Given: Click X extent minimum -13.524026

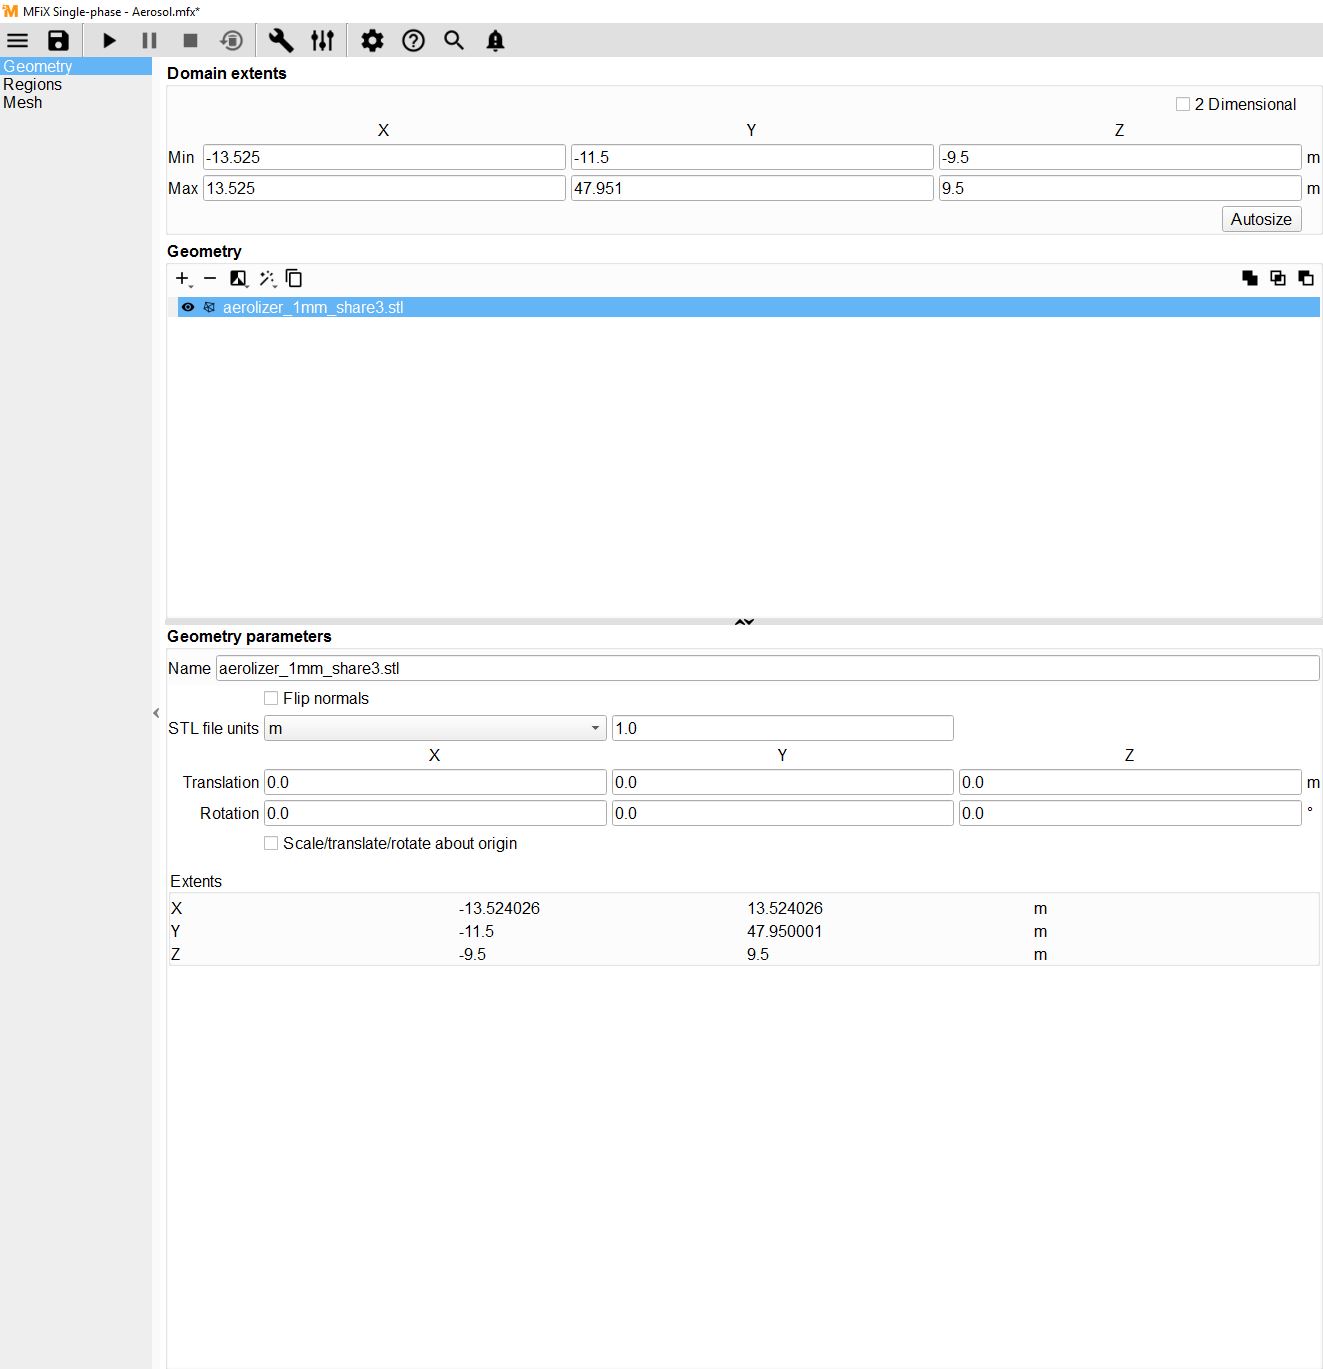Looking at the screenshot, I should pos(499,908).
